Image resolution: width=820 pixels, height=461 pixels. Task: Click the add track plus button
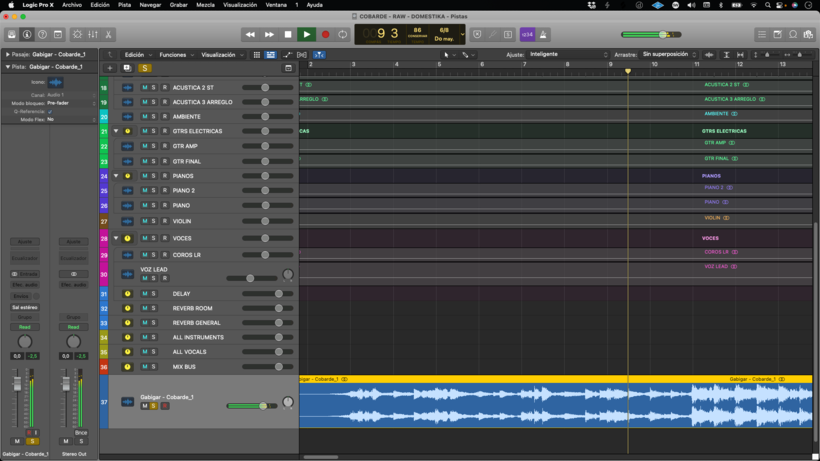tap(110, 68)
